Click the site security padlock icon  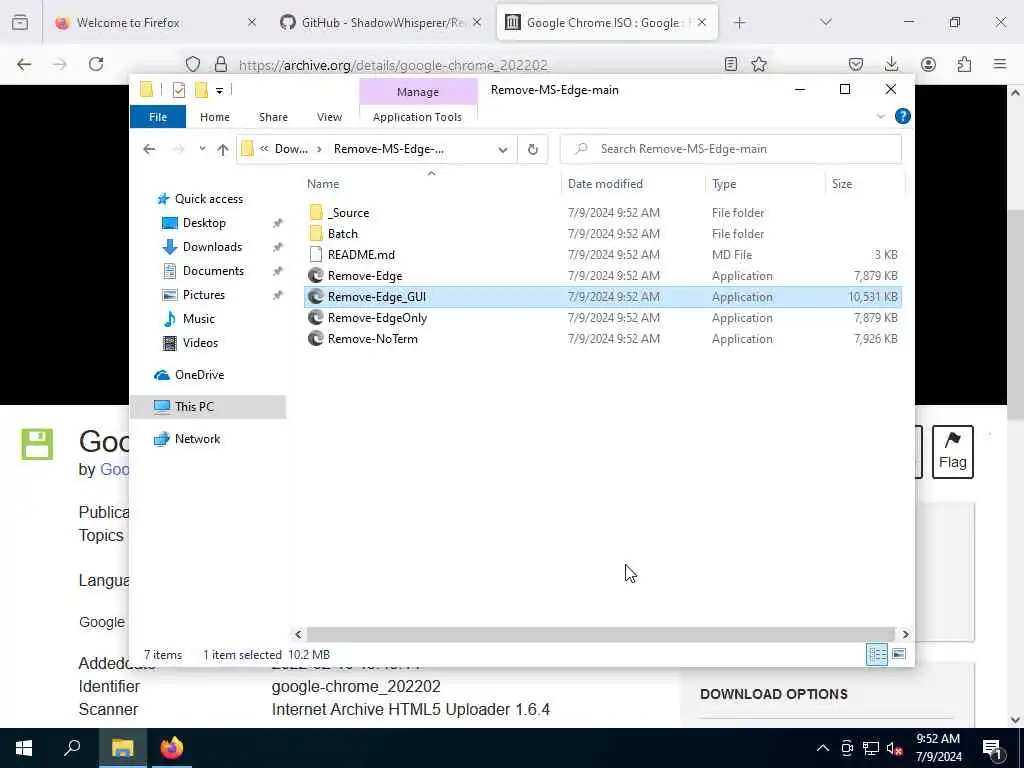[221, 64]
